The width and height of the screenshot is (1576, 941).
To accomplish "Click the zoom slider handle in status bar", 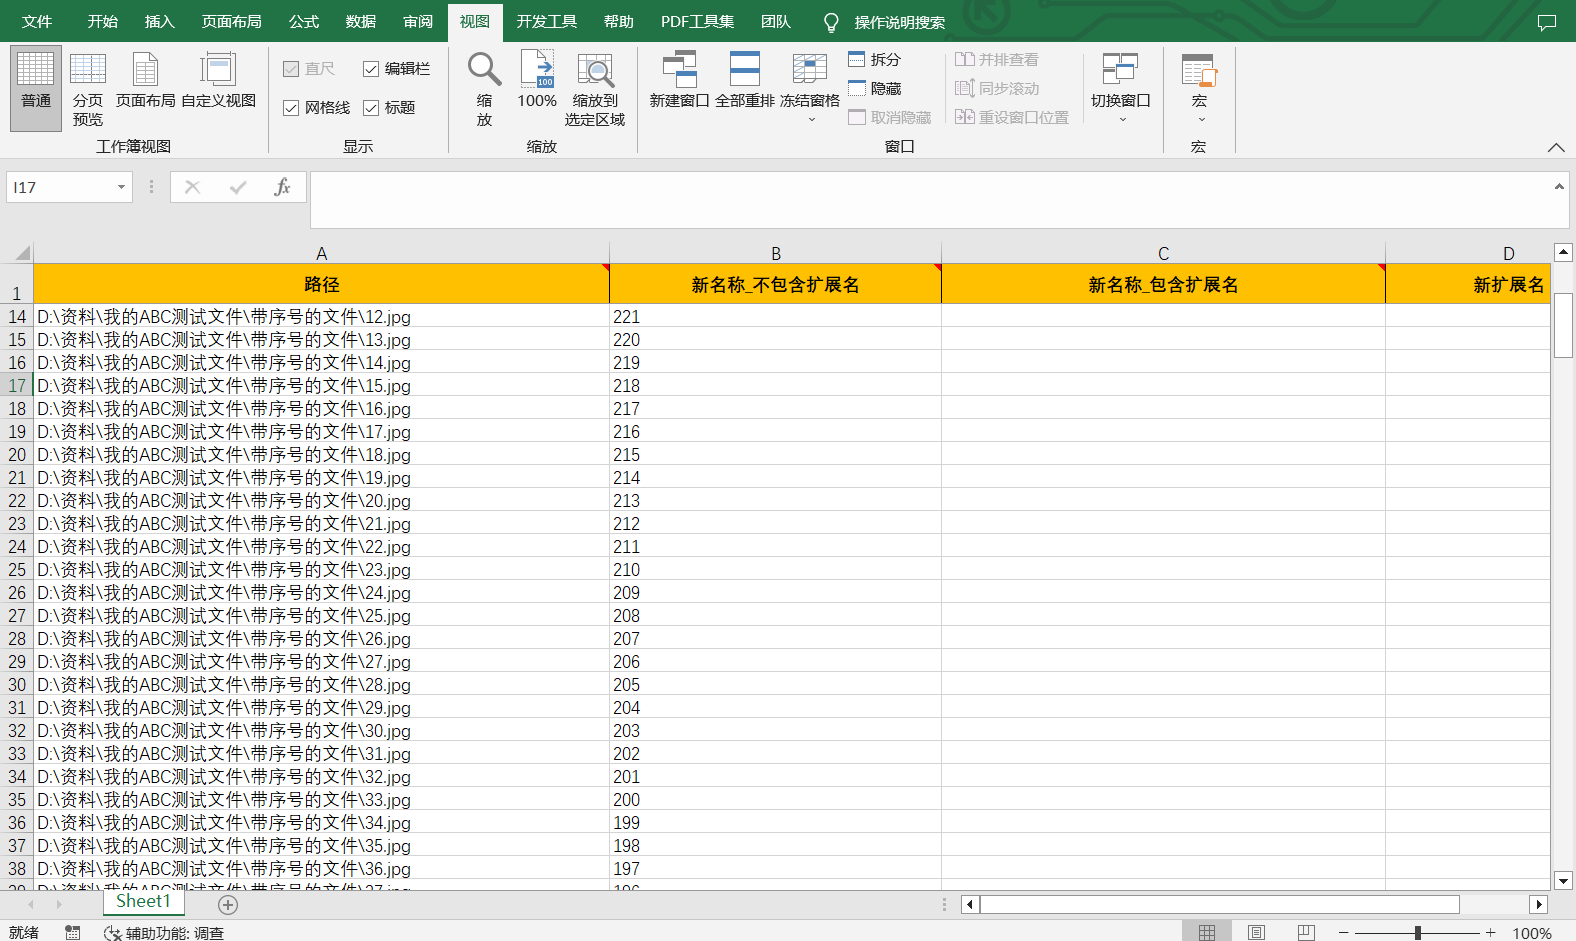I will click(1417, 933).
